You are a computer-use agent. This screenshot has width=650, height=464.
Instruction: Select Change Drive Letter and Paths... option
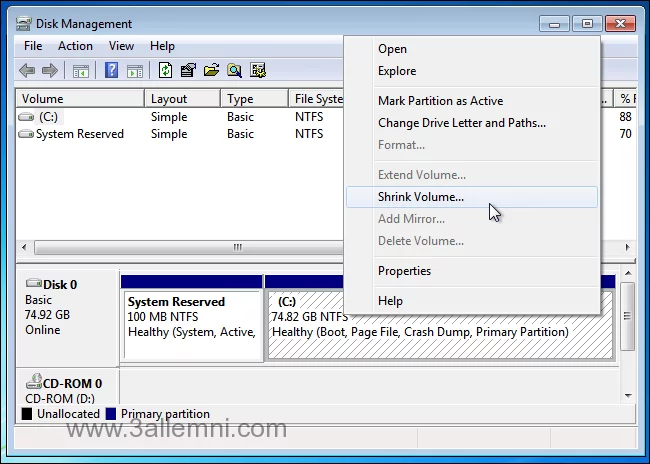pyautogui.click(x=461, y=123)
